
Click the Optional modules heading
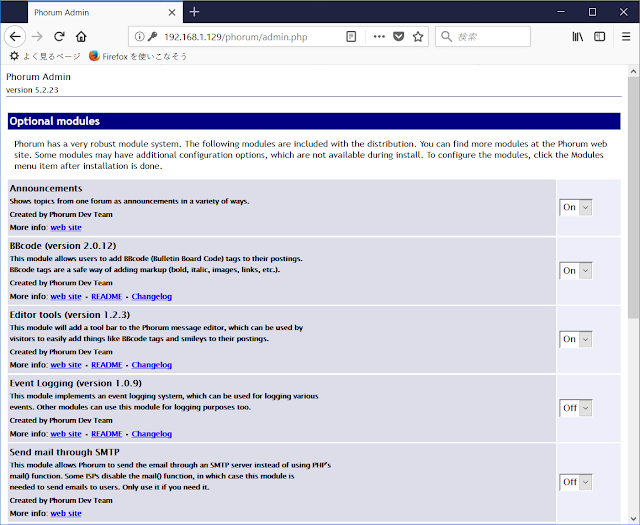(55, 121)
